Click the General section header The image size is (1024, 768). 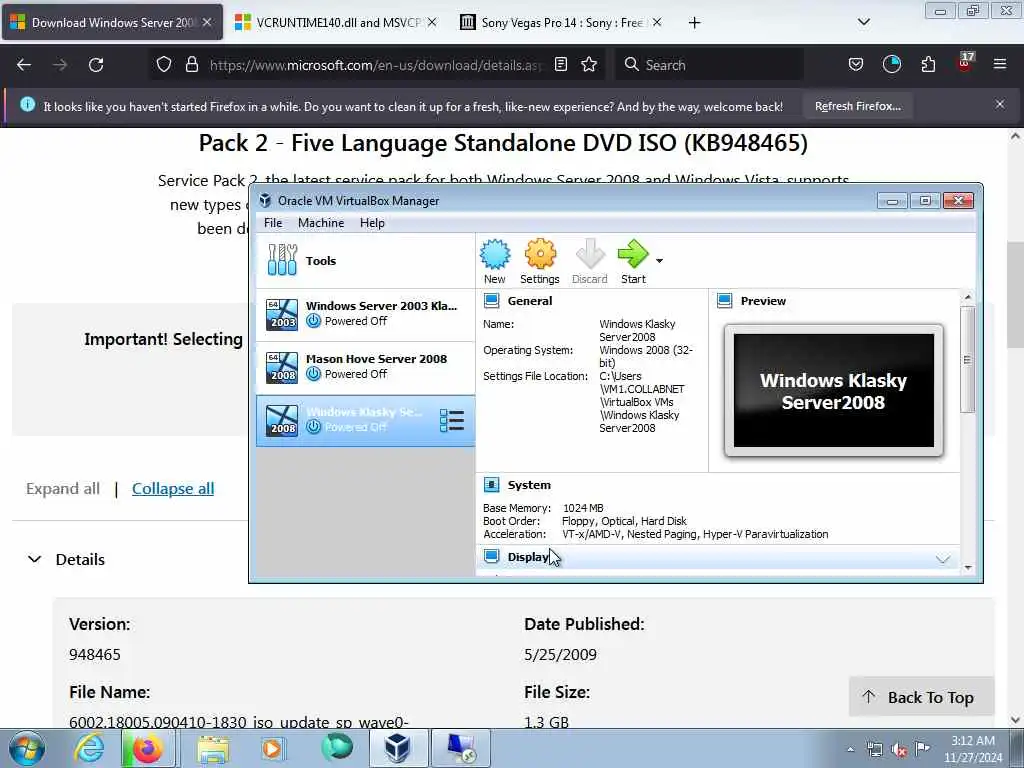point(530,300)
